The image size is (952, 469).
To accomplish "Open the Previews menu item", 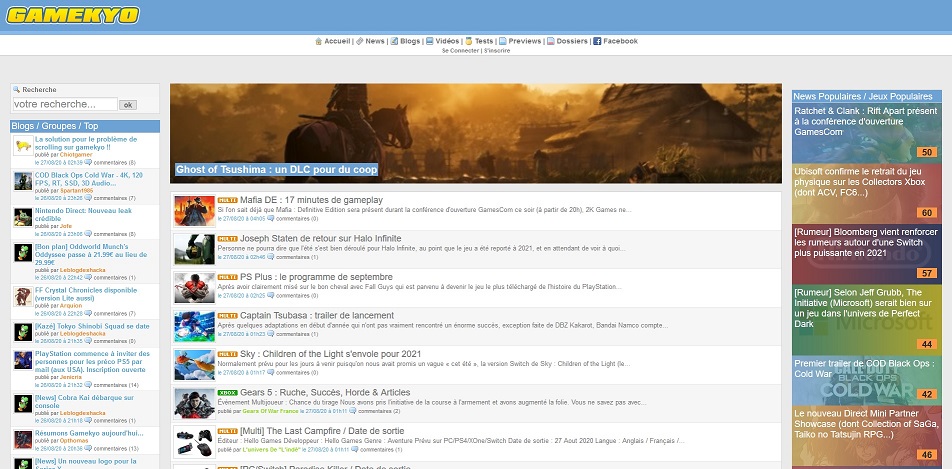I will coord(525,41).
